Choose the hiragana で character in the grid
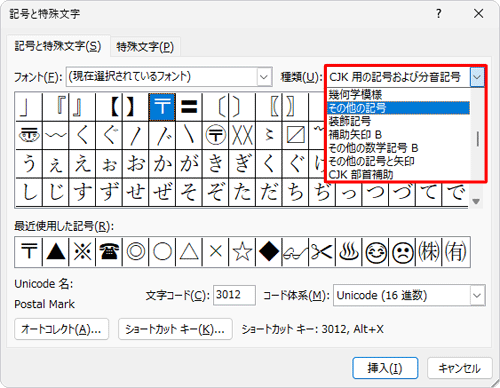The width and height of the screenshot is (500, 388). 455,192
